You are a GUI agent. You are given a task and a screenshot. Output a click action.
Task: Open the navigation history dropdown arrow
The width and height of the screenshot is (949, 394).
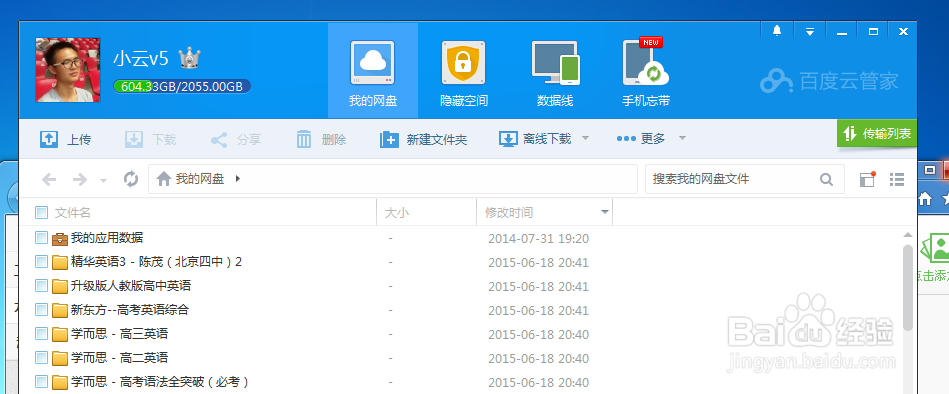pyautogui.click(x=103, y=180)
